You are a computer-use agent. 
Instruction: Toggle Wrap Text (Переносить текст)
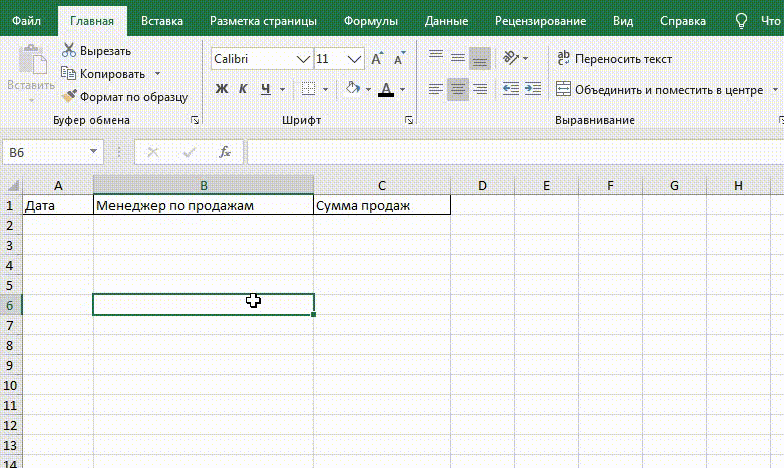tap(614, 58)
